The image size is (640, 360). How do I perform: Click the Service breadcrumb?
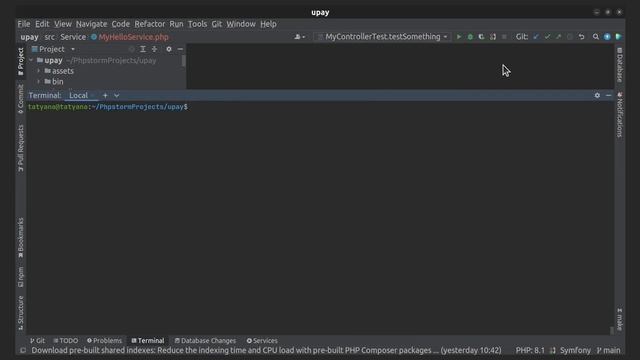(73, 37)
